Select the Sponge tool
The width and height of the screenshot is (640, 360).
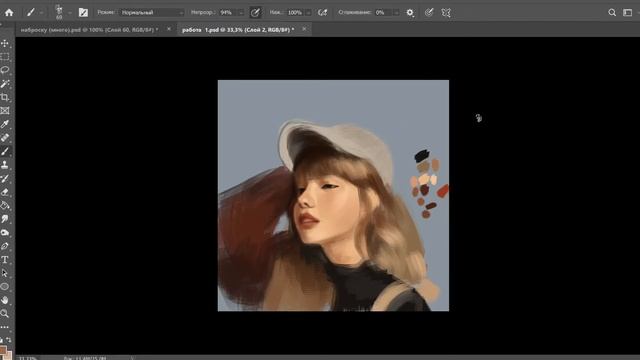[x=5, y=232]
